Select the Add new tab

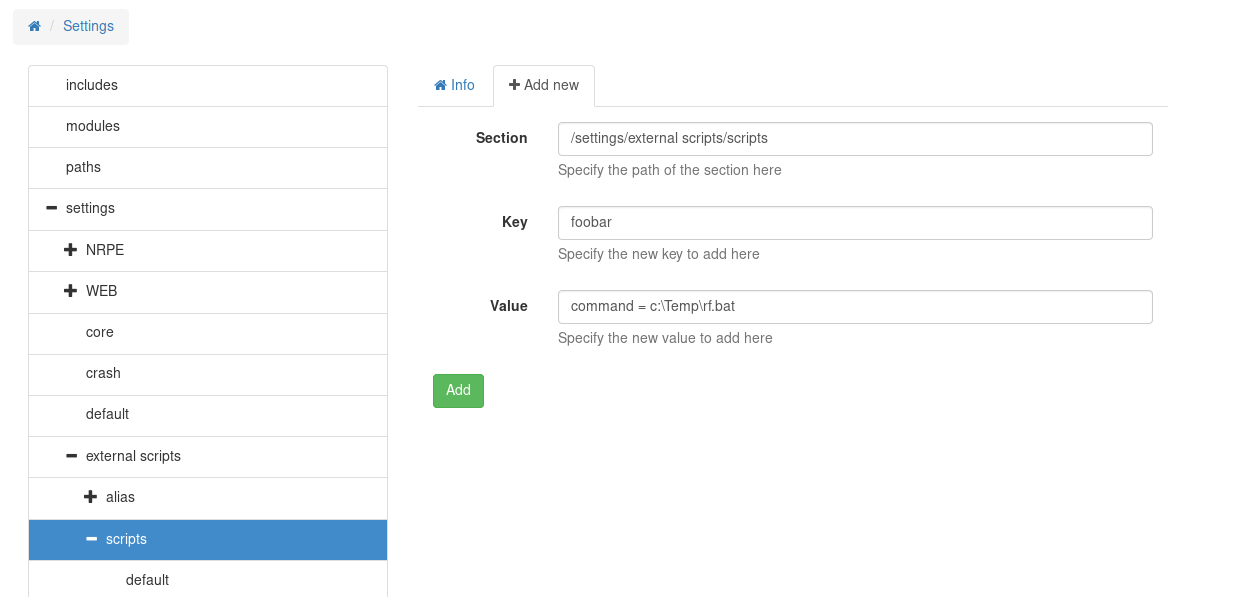(x=544, y=85)
